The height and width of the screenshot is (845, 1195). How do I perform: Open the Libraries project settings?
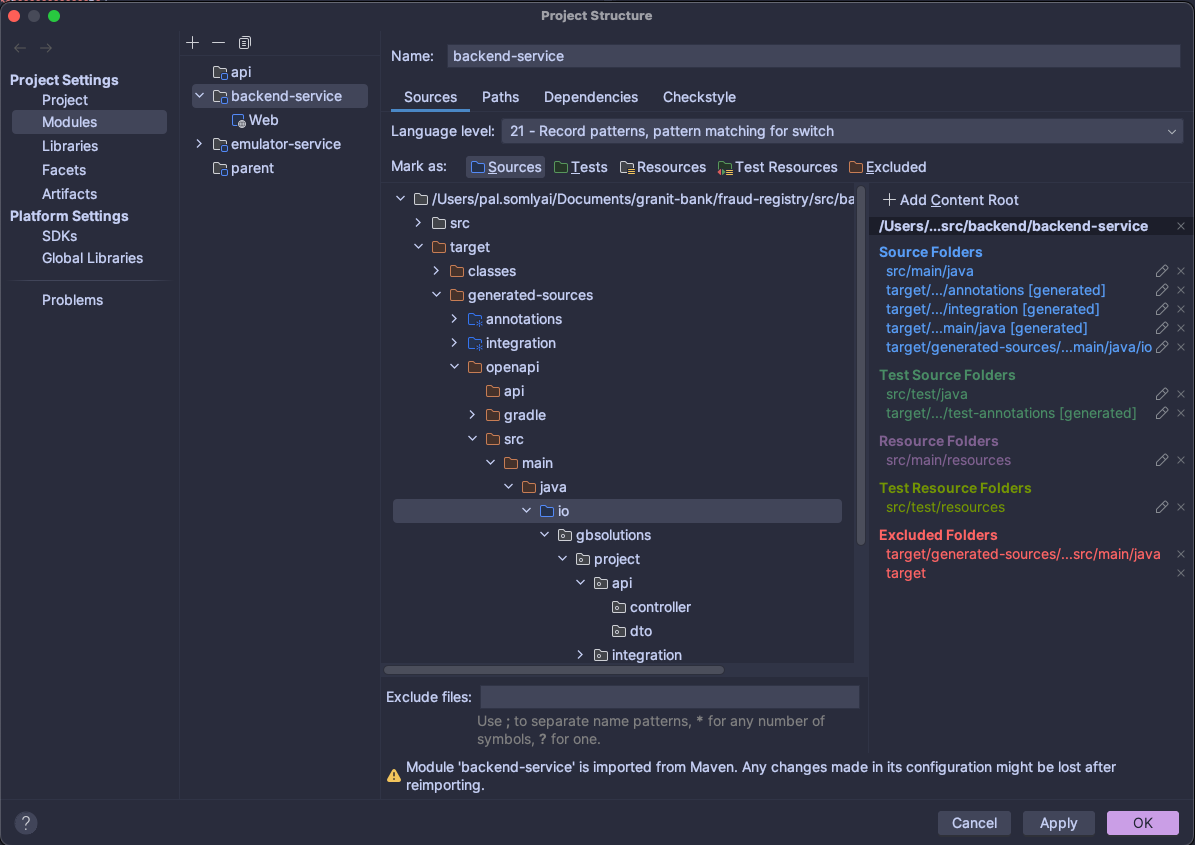70,146
